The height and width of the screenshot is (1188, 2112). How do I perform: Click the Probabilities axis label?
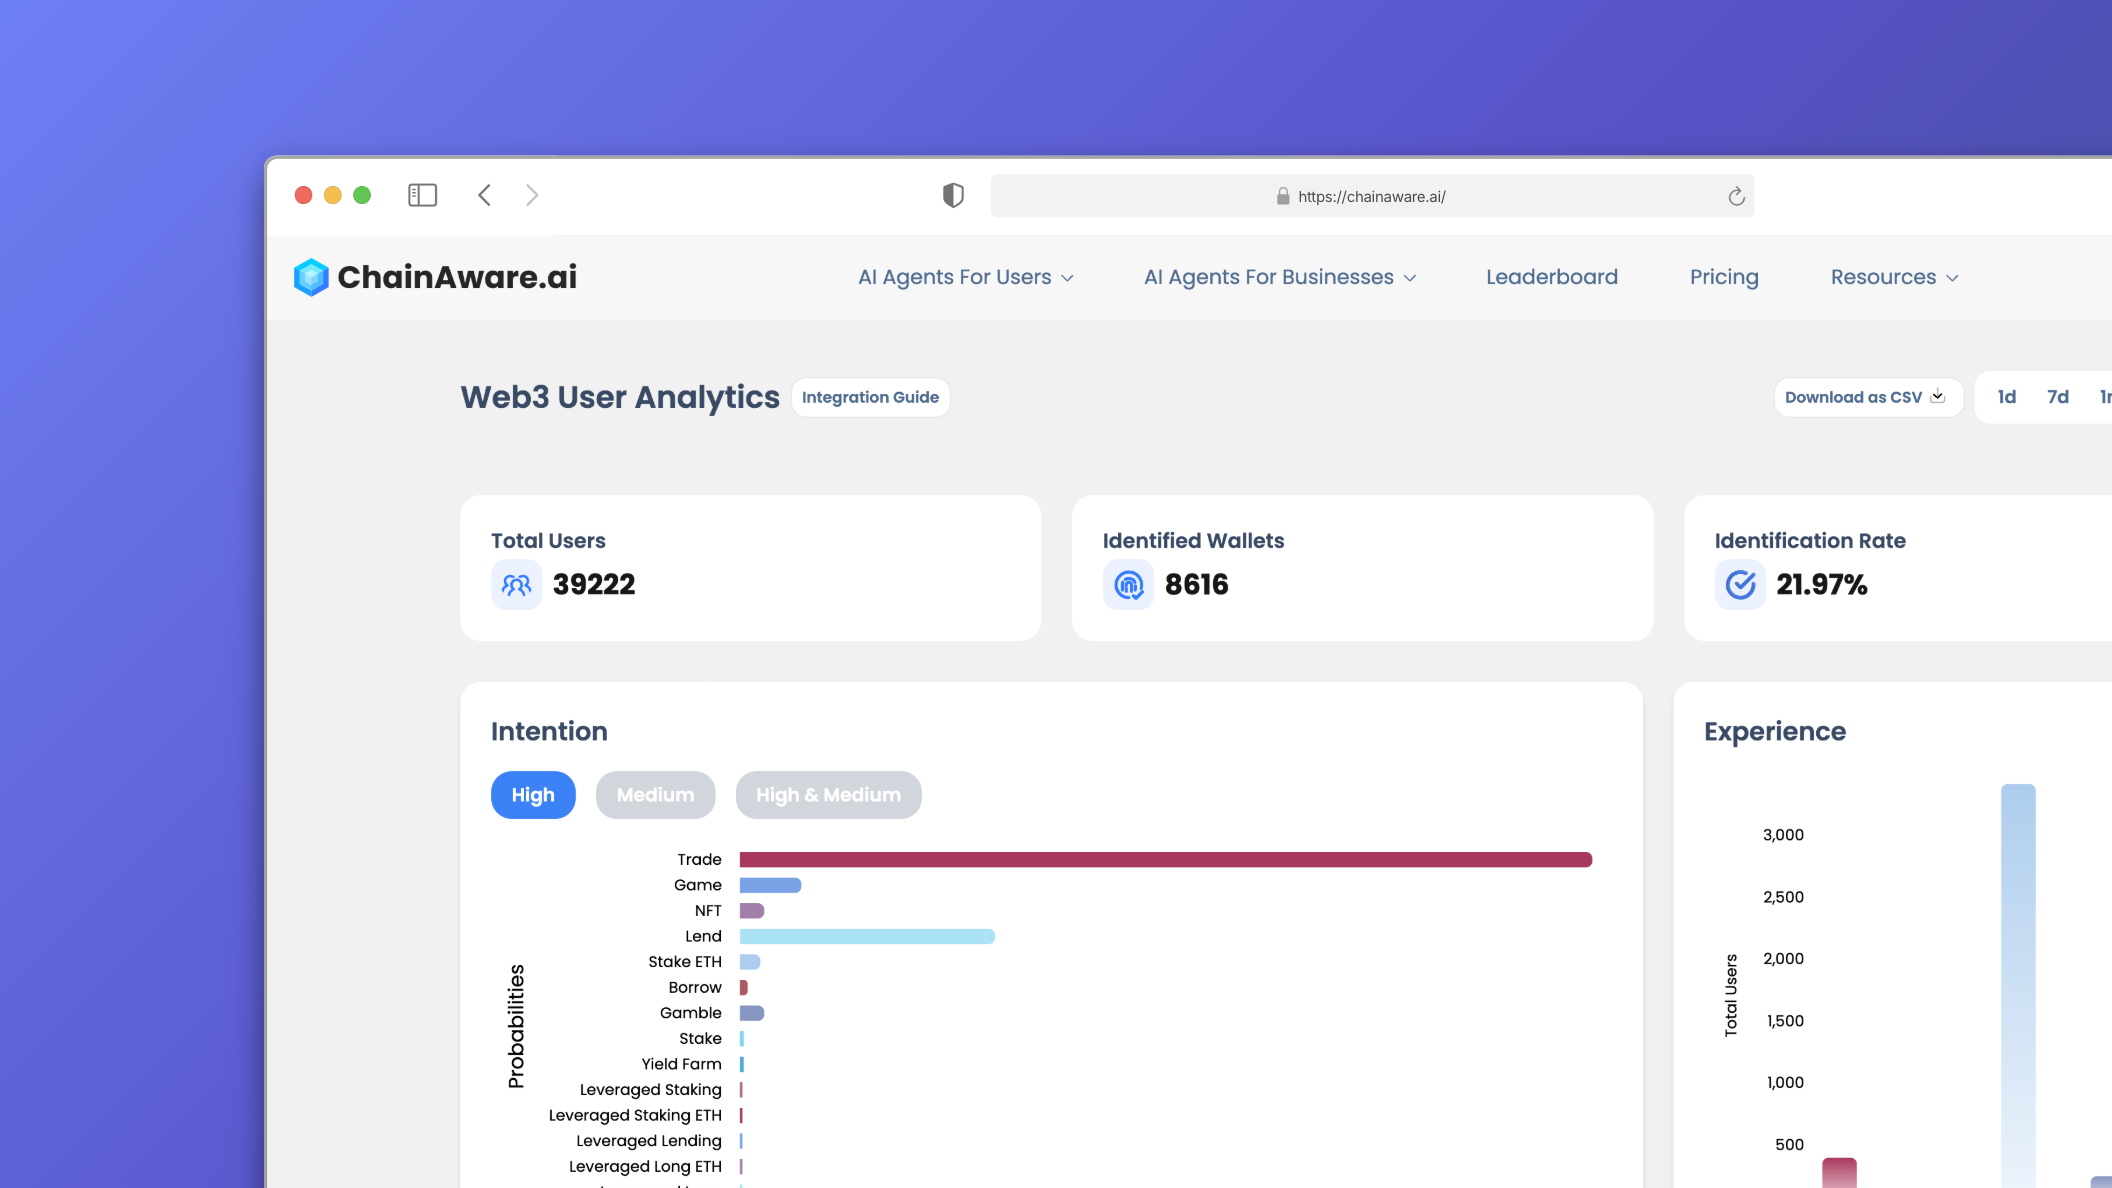(516, 1026)
